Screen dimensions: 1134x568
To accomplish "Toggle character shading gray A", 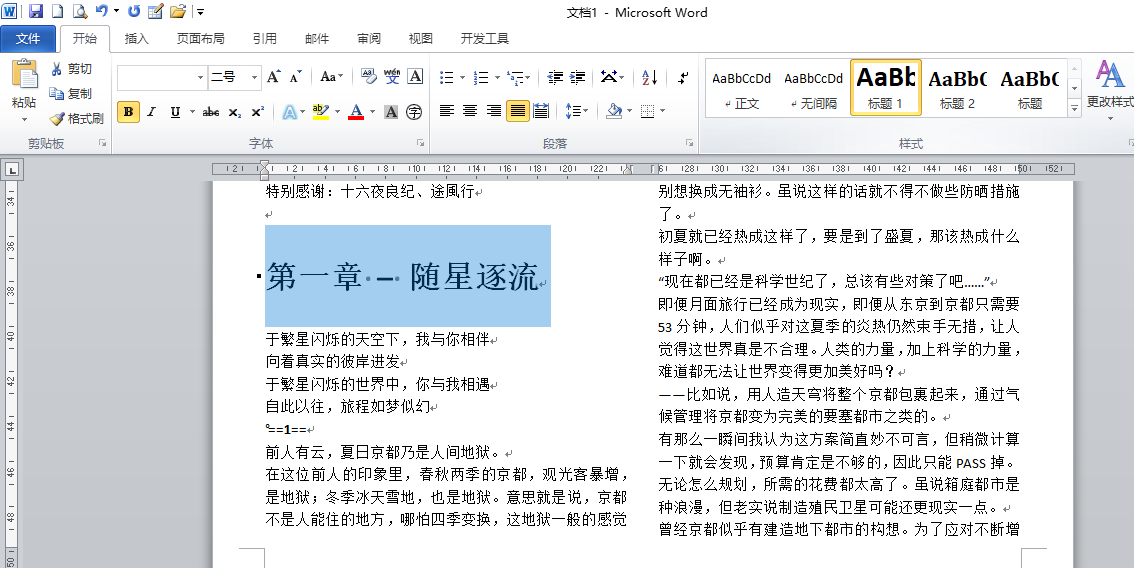I will (x=391, y=111).
